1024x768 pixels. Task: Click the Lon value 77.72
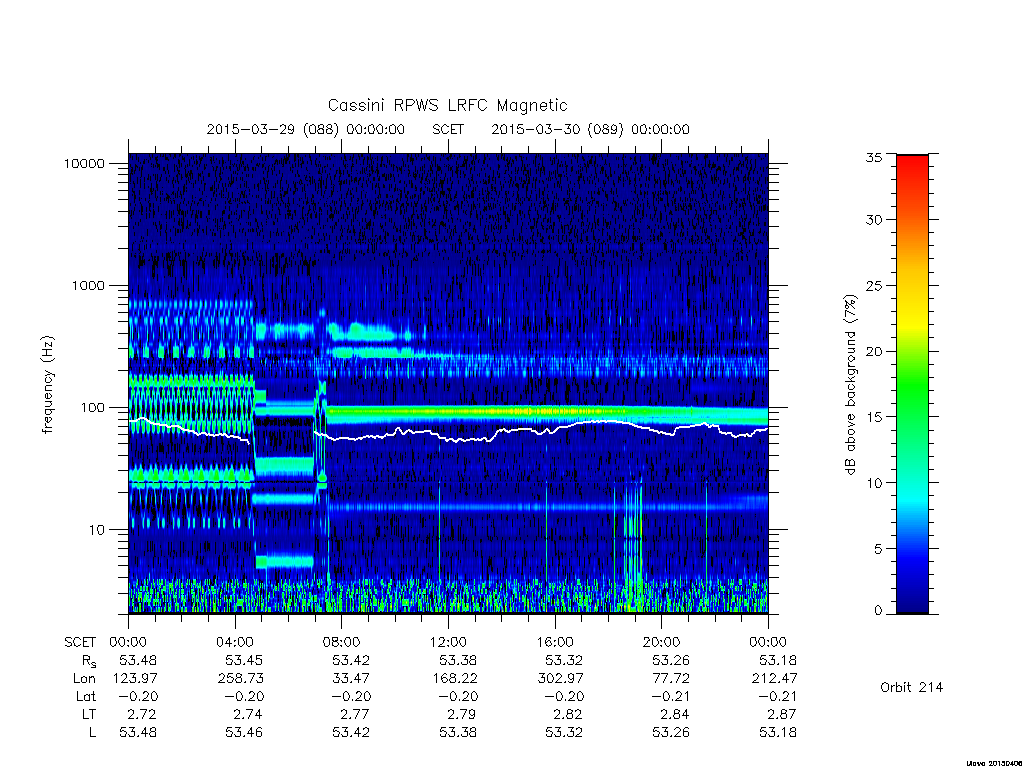click(x=671, y=679)
